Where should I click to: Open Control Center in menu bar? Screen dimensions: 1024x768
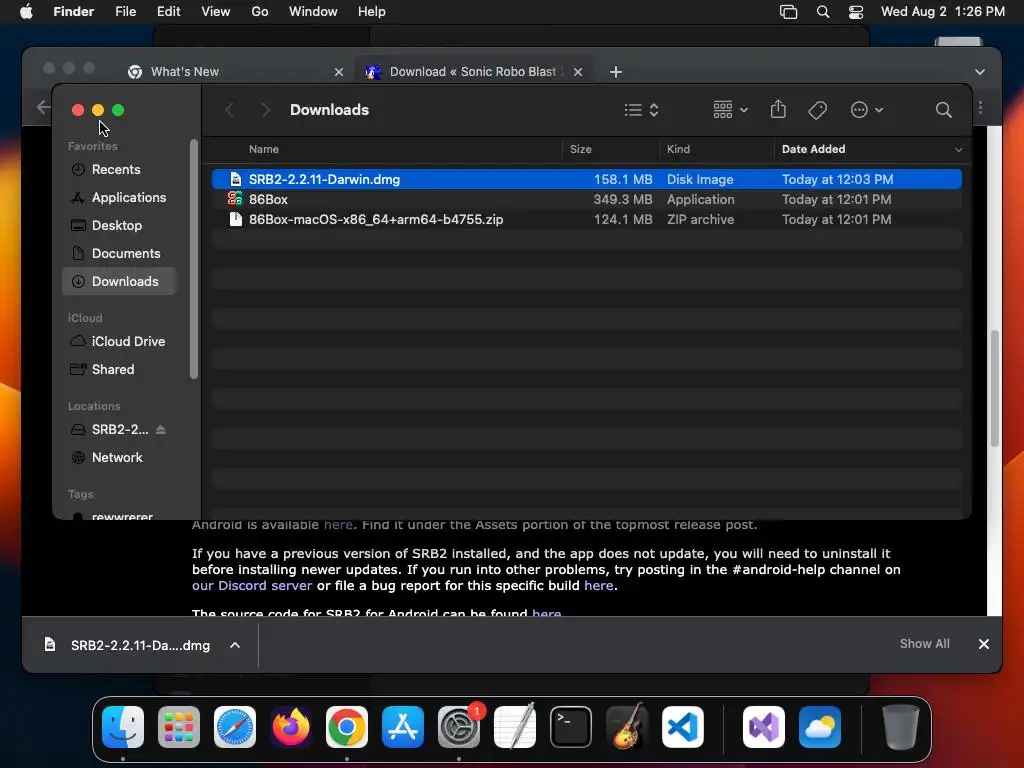tap(856, 12)
